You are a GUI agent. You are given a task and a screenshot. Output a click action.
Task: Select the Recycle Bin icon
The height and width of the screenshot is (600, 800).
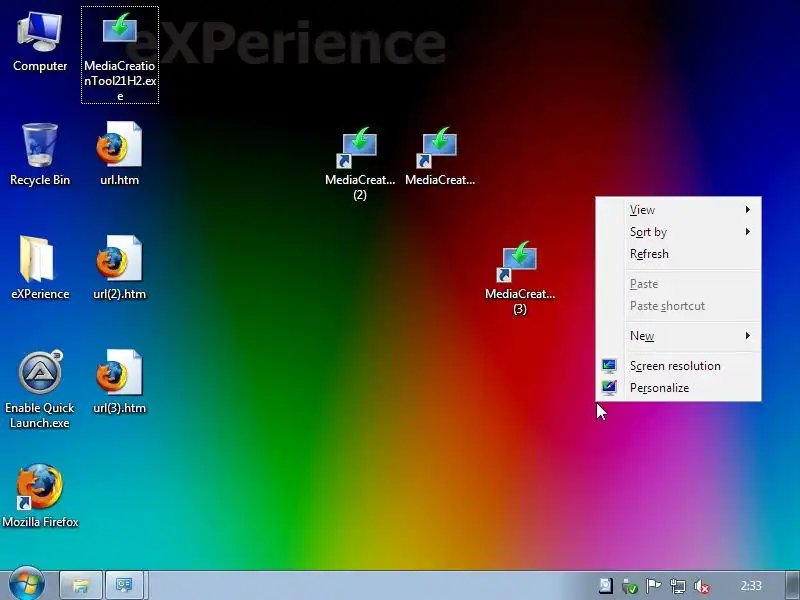tap(40, 155)
